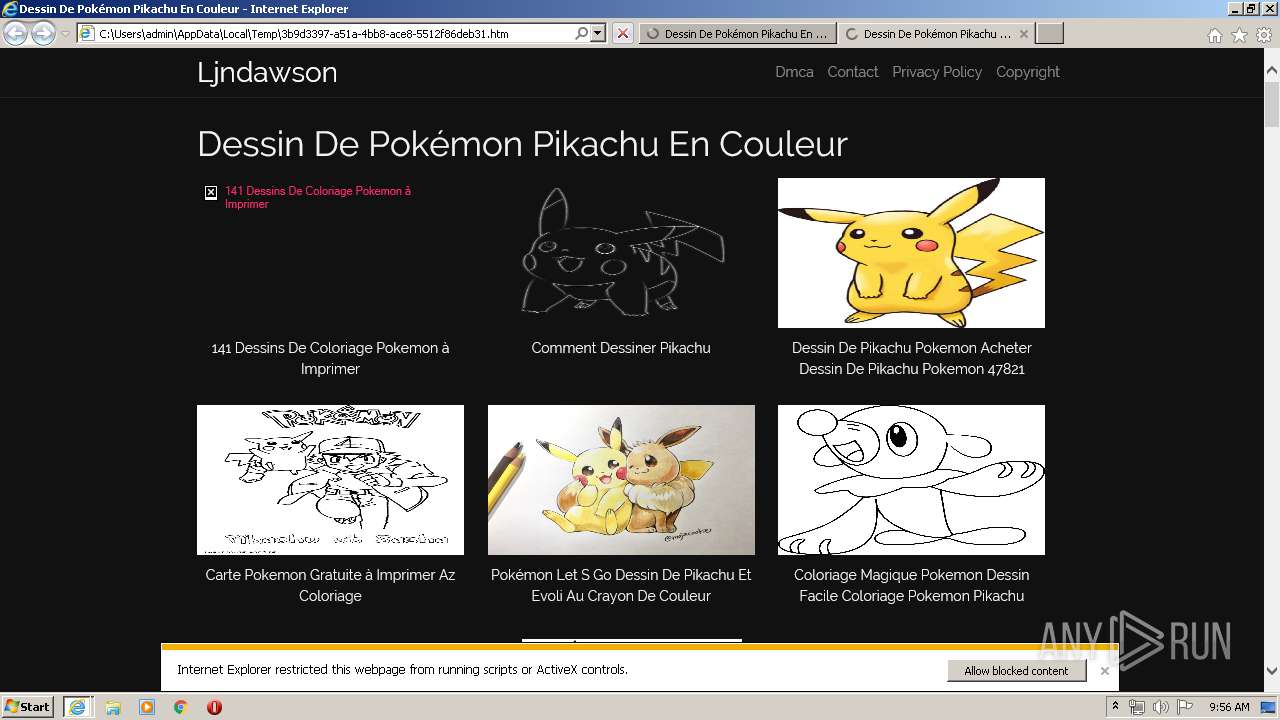
Task: Click the browser Back arrow button
Action: pos(15,33)
